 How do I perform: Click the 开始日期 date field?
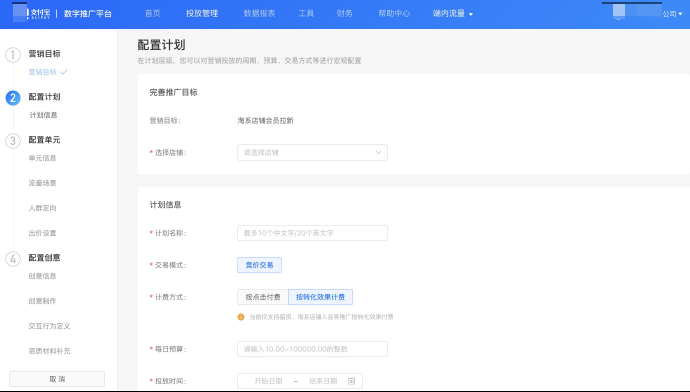(268, 381)
